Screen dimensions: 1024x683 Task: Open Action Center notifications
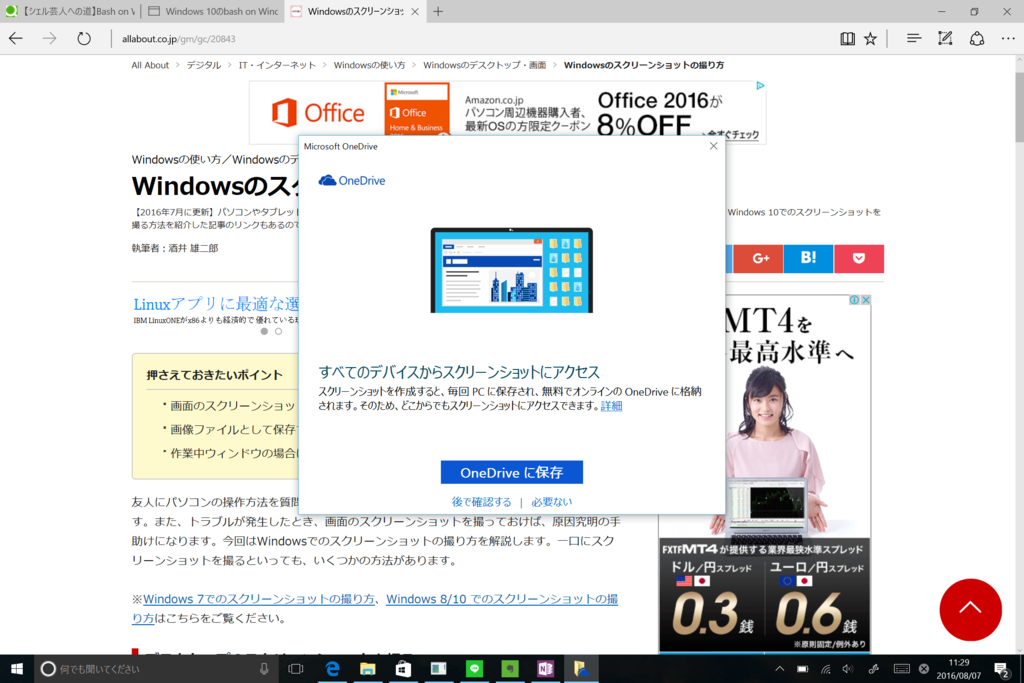point(1002,669)
